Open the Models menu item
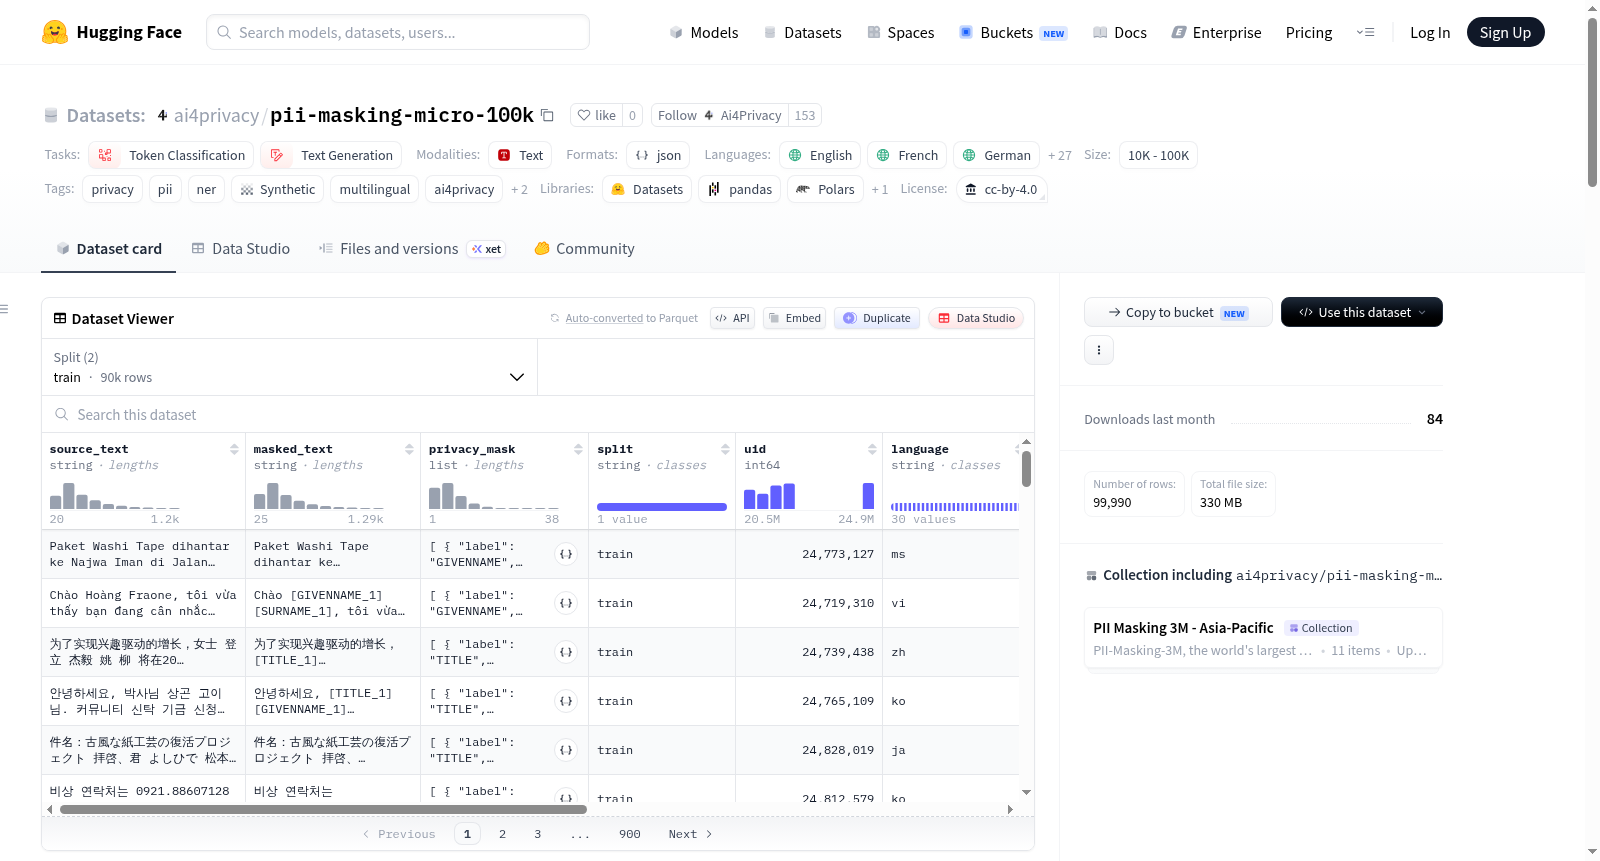The image size is (1600, 861). [x=704, y=32]
